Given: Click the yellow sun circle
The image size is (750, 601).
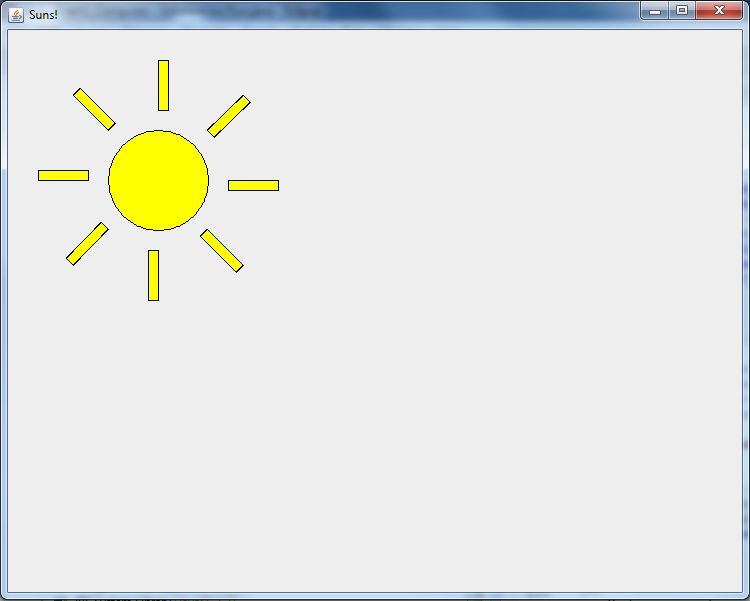Looking at the screenshot, I should point(158,180).
